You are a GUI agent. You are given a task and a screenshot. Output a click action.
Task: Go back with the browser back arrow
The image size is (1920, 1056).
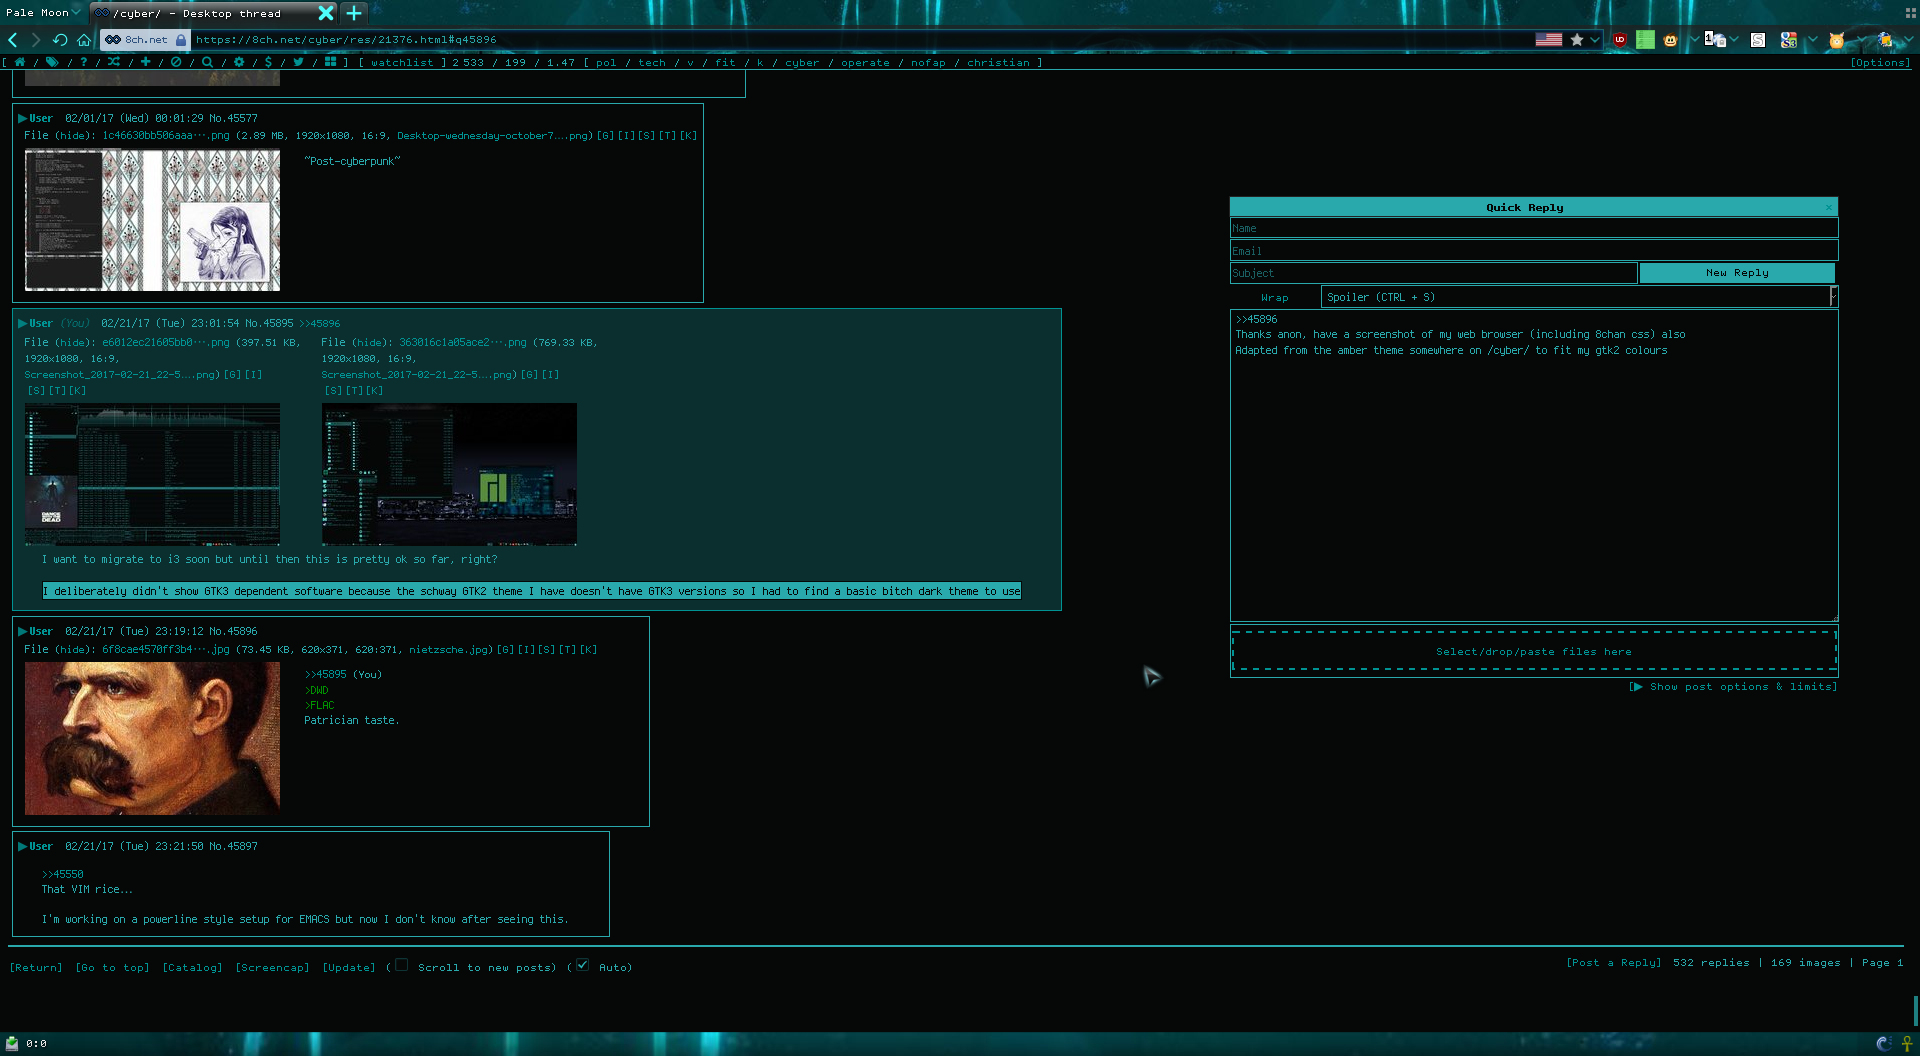coord(13,40)
